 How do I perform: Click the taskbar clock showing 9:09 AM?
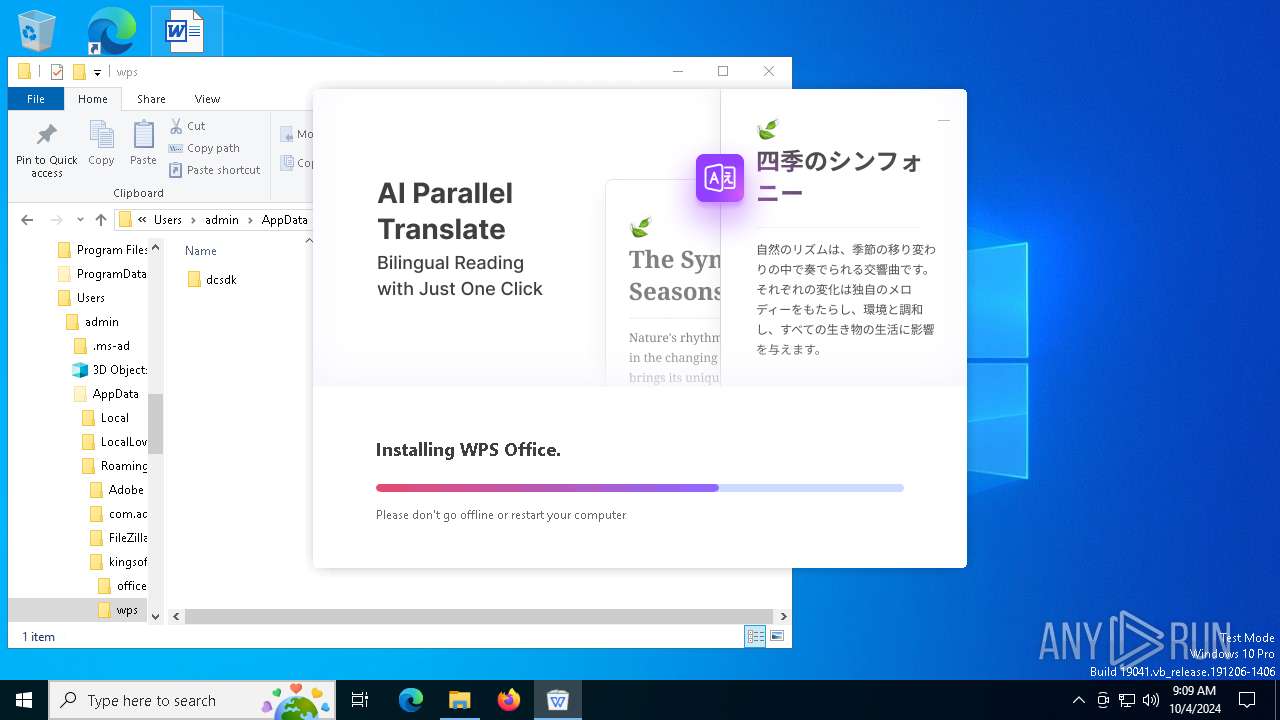point(1194,700)
